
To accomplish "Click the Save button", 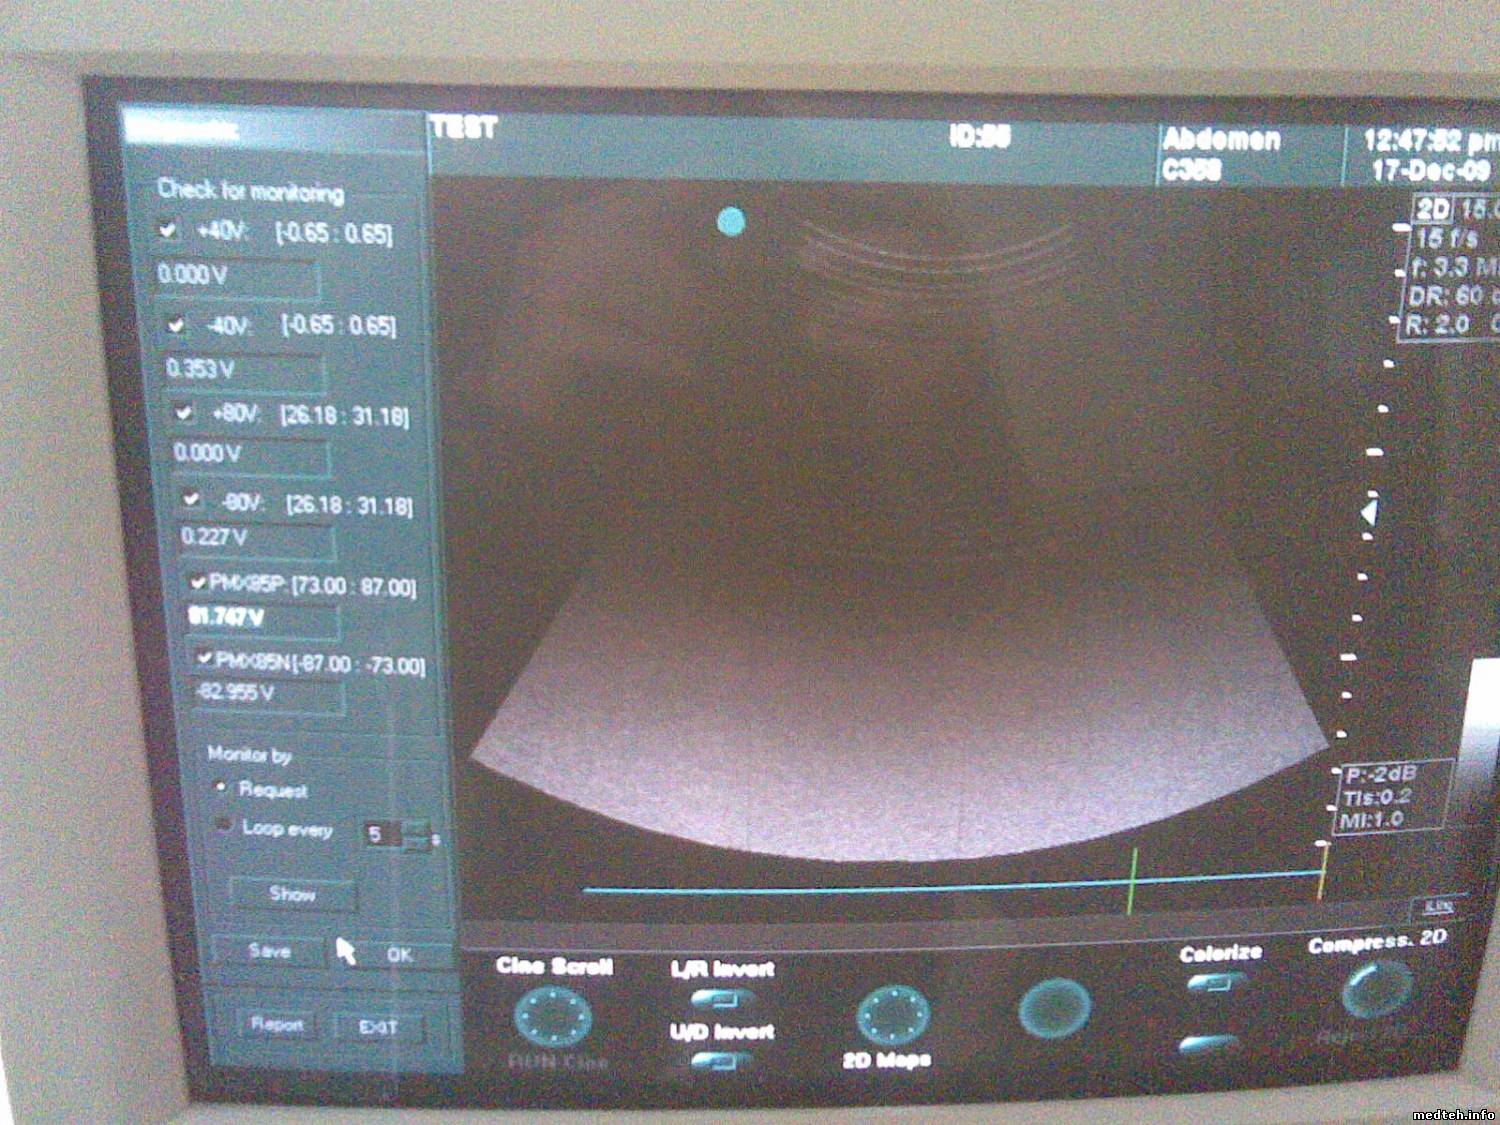I will [x=269, y=950].
